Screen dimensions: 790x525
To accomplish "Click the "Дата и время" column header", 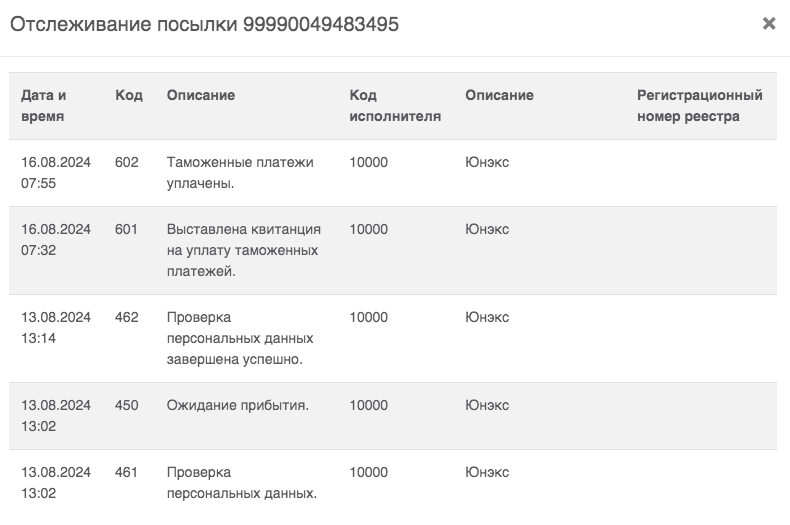I will (x=44, y=105).
